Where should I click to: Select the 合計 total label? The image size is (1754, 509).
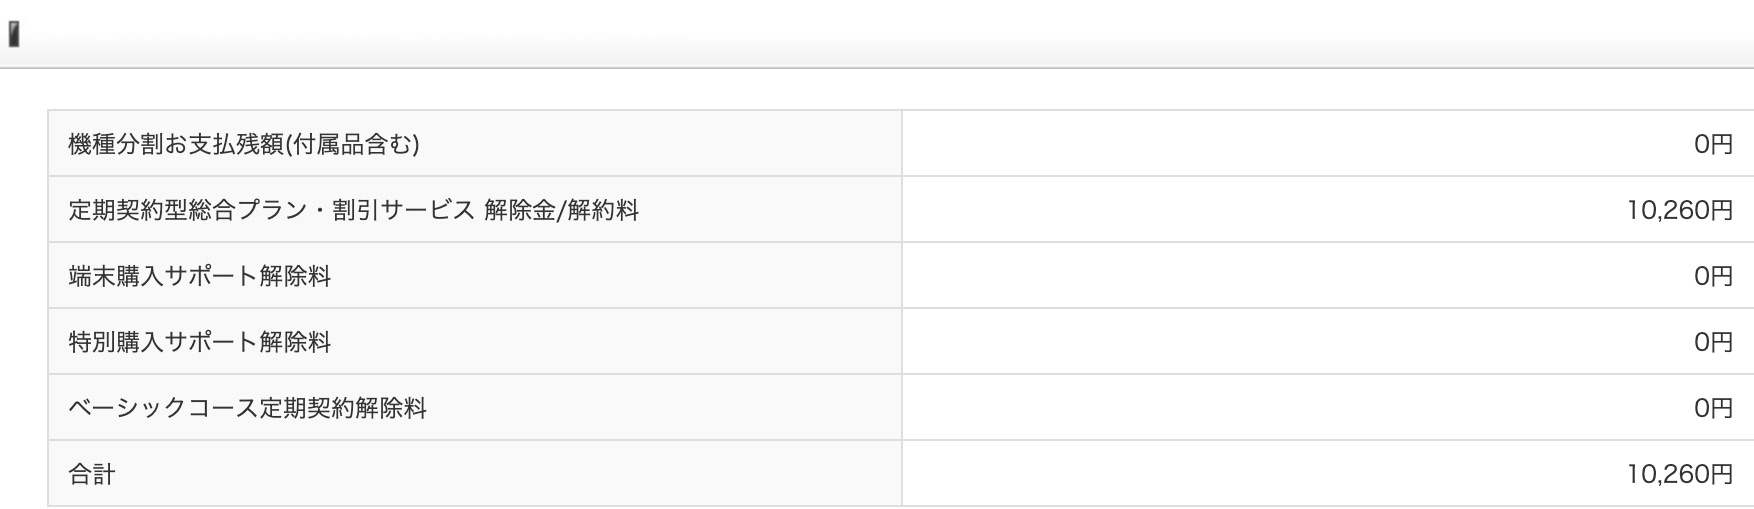(x=92, y=474)
